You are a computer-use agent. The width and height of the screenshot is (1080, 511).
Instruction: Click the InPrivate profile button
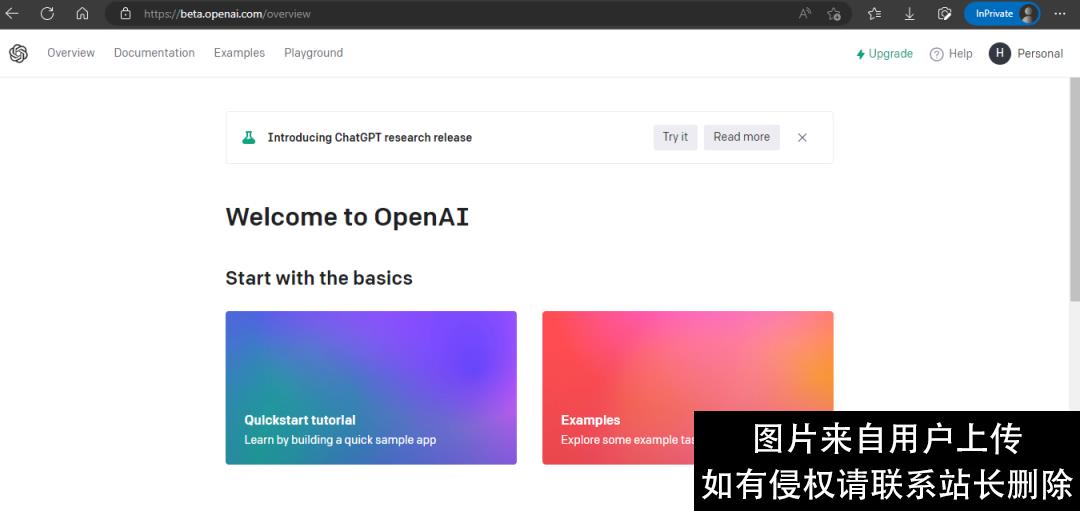(x=1002, y=14)
